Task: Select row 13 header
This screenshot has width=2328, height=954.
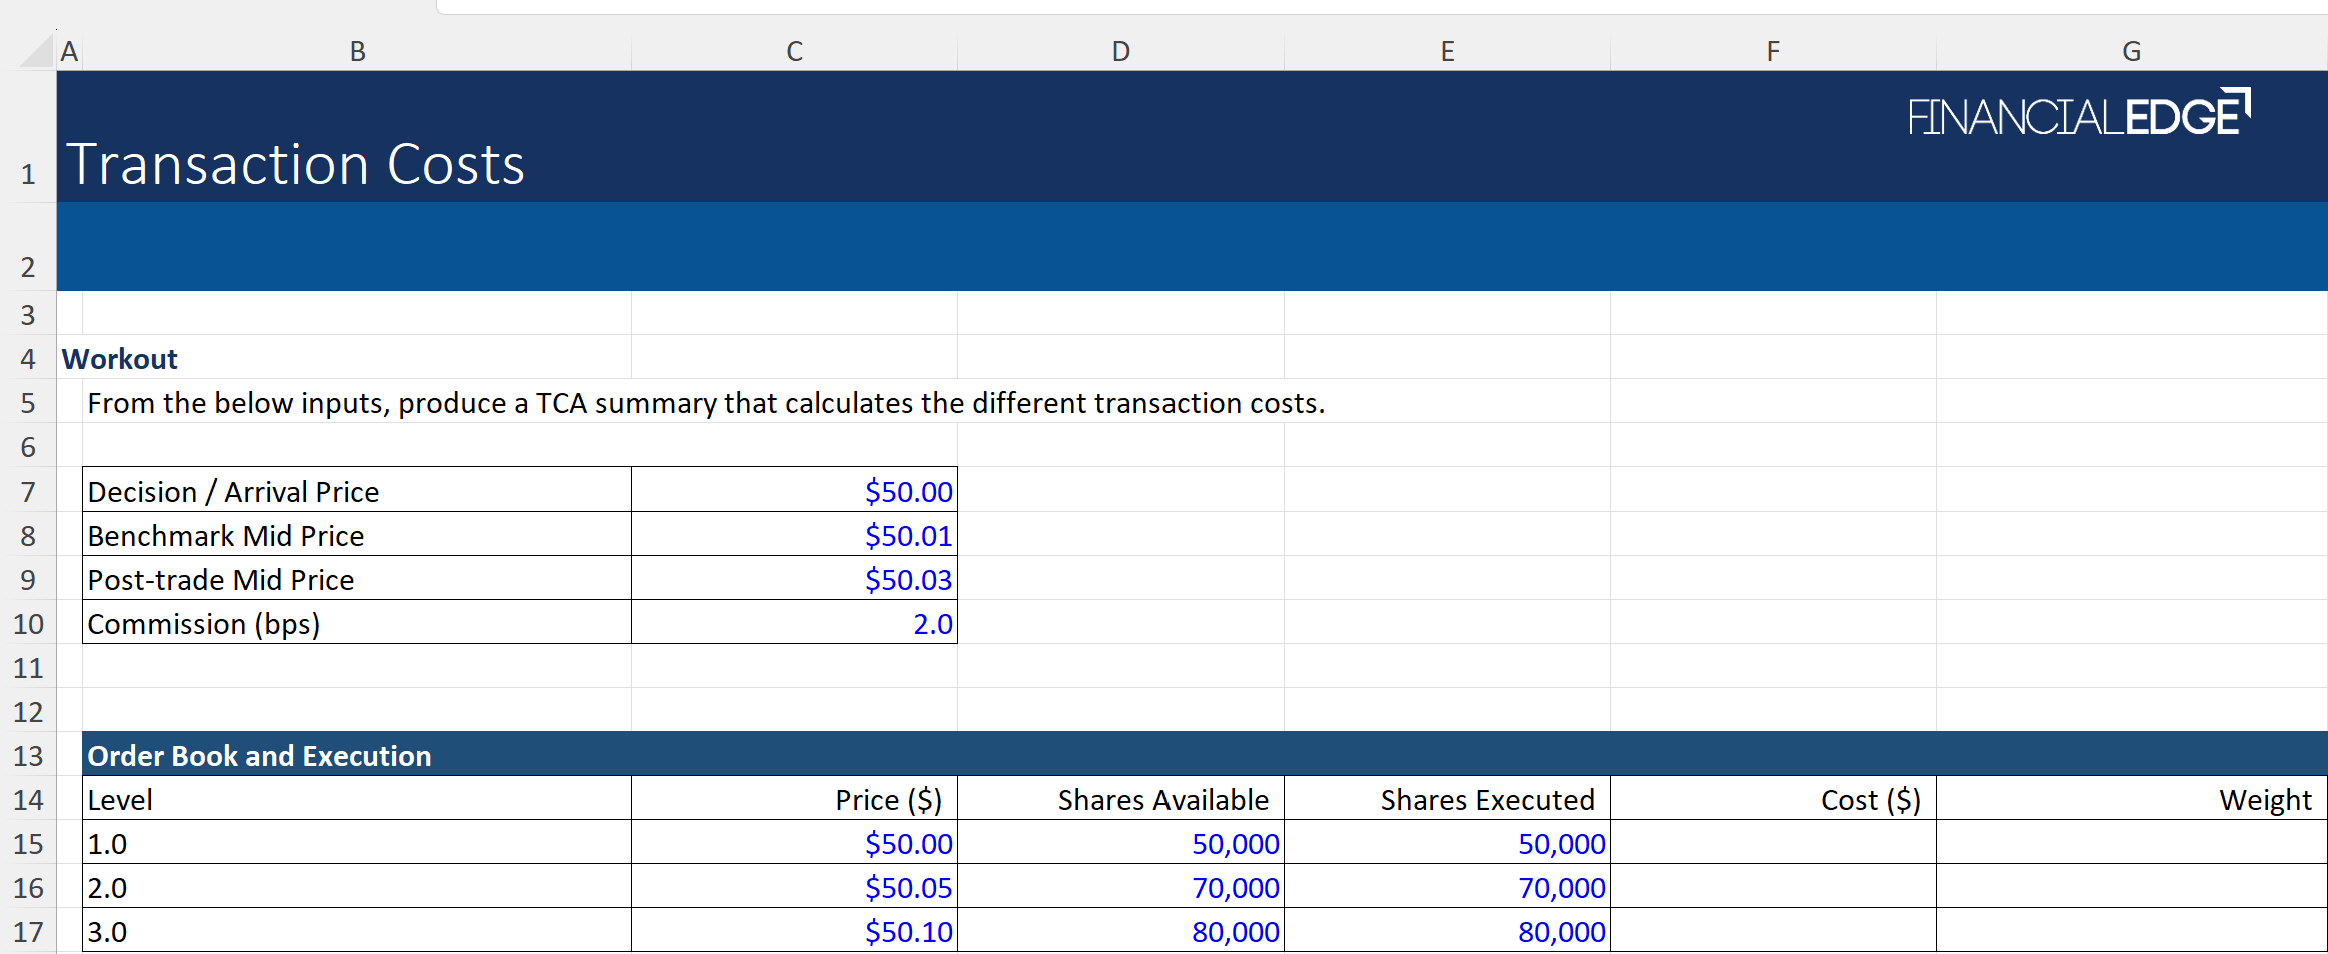Action: click(x=28, y=756)
